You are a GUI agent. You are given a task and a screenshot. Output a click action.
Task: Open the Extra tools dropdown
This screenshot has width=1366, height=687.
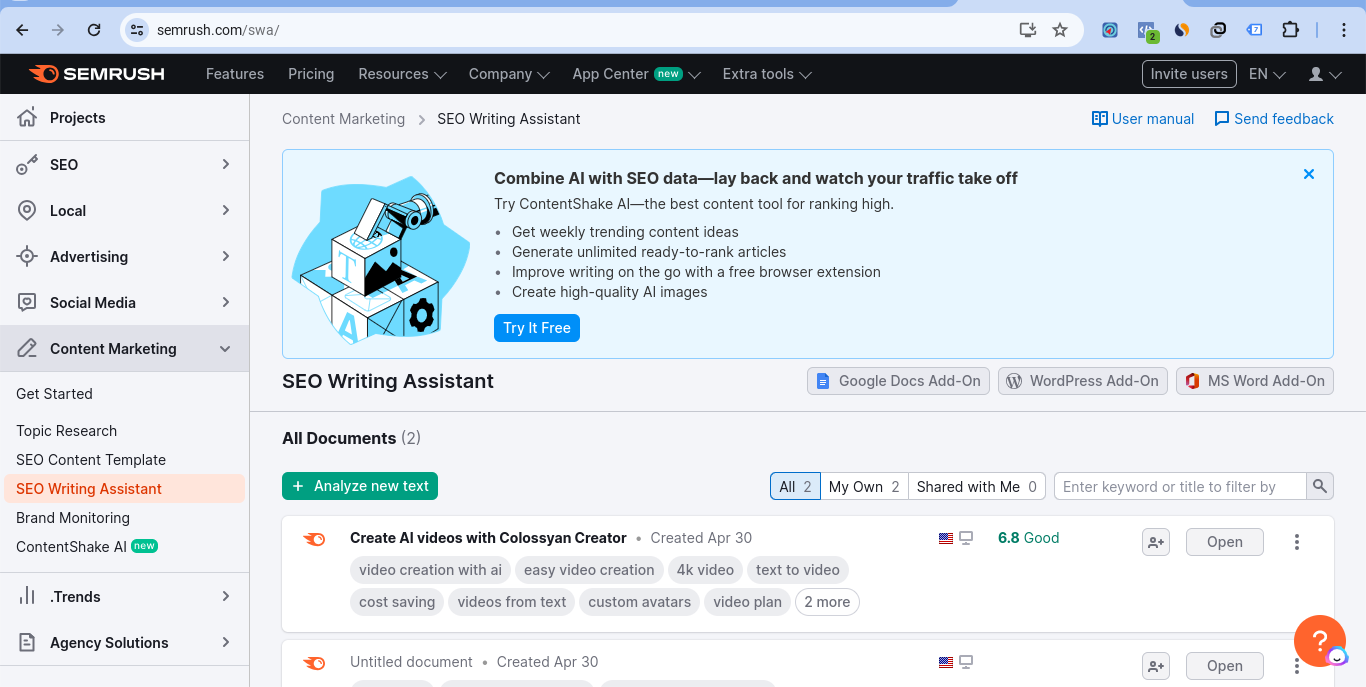[767, 74]
